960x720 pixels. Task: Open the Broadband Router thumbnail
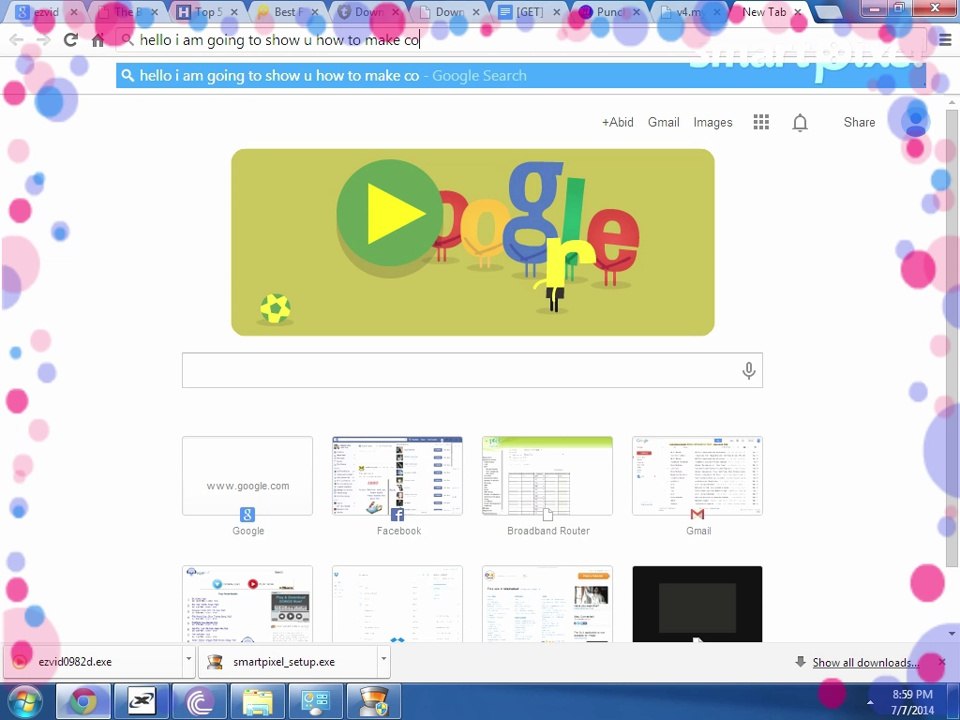point(547,476)
